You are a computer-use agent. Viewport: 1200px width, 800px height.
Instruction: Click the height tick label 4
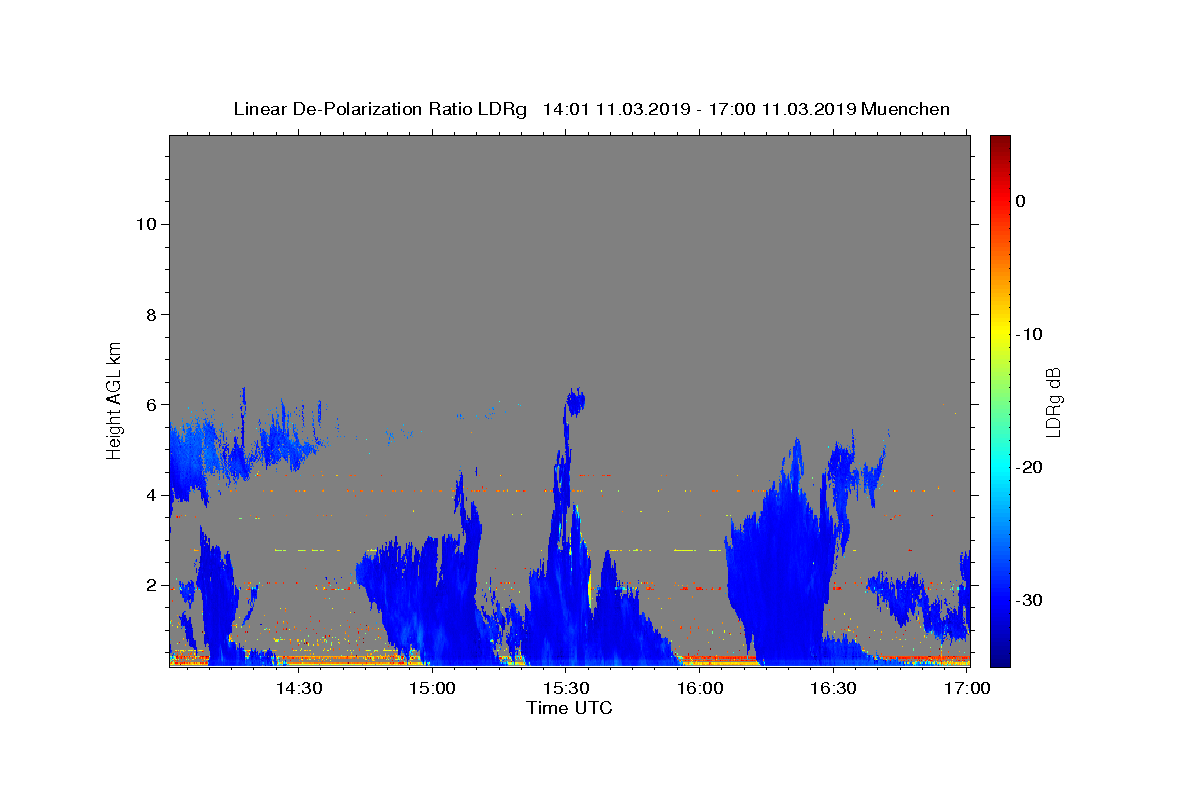point(150,495)
